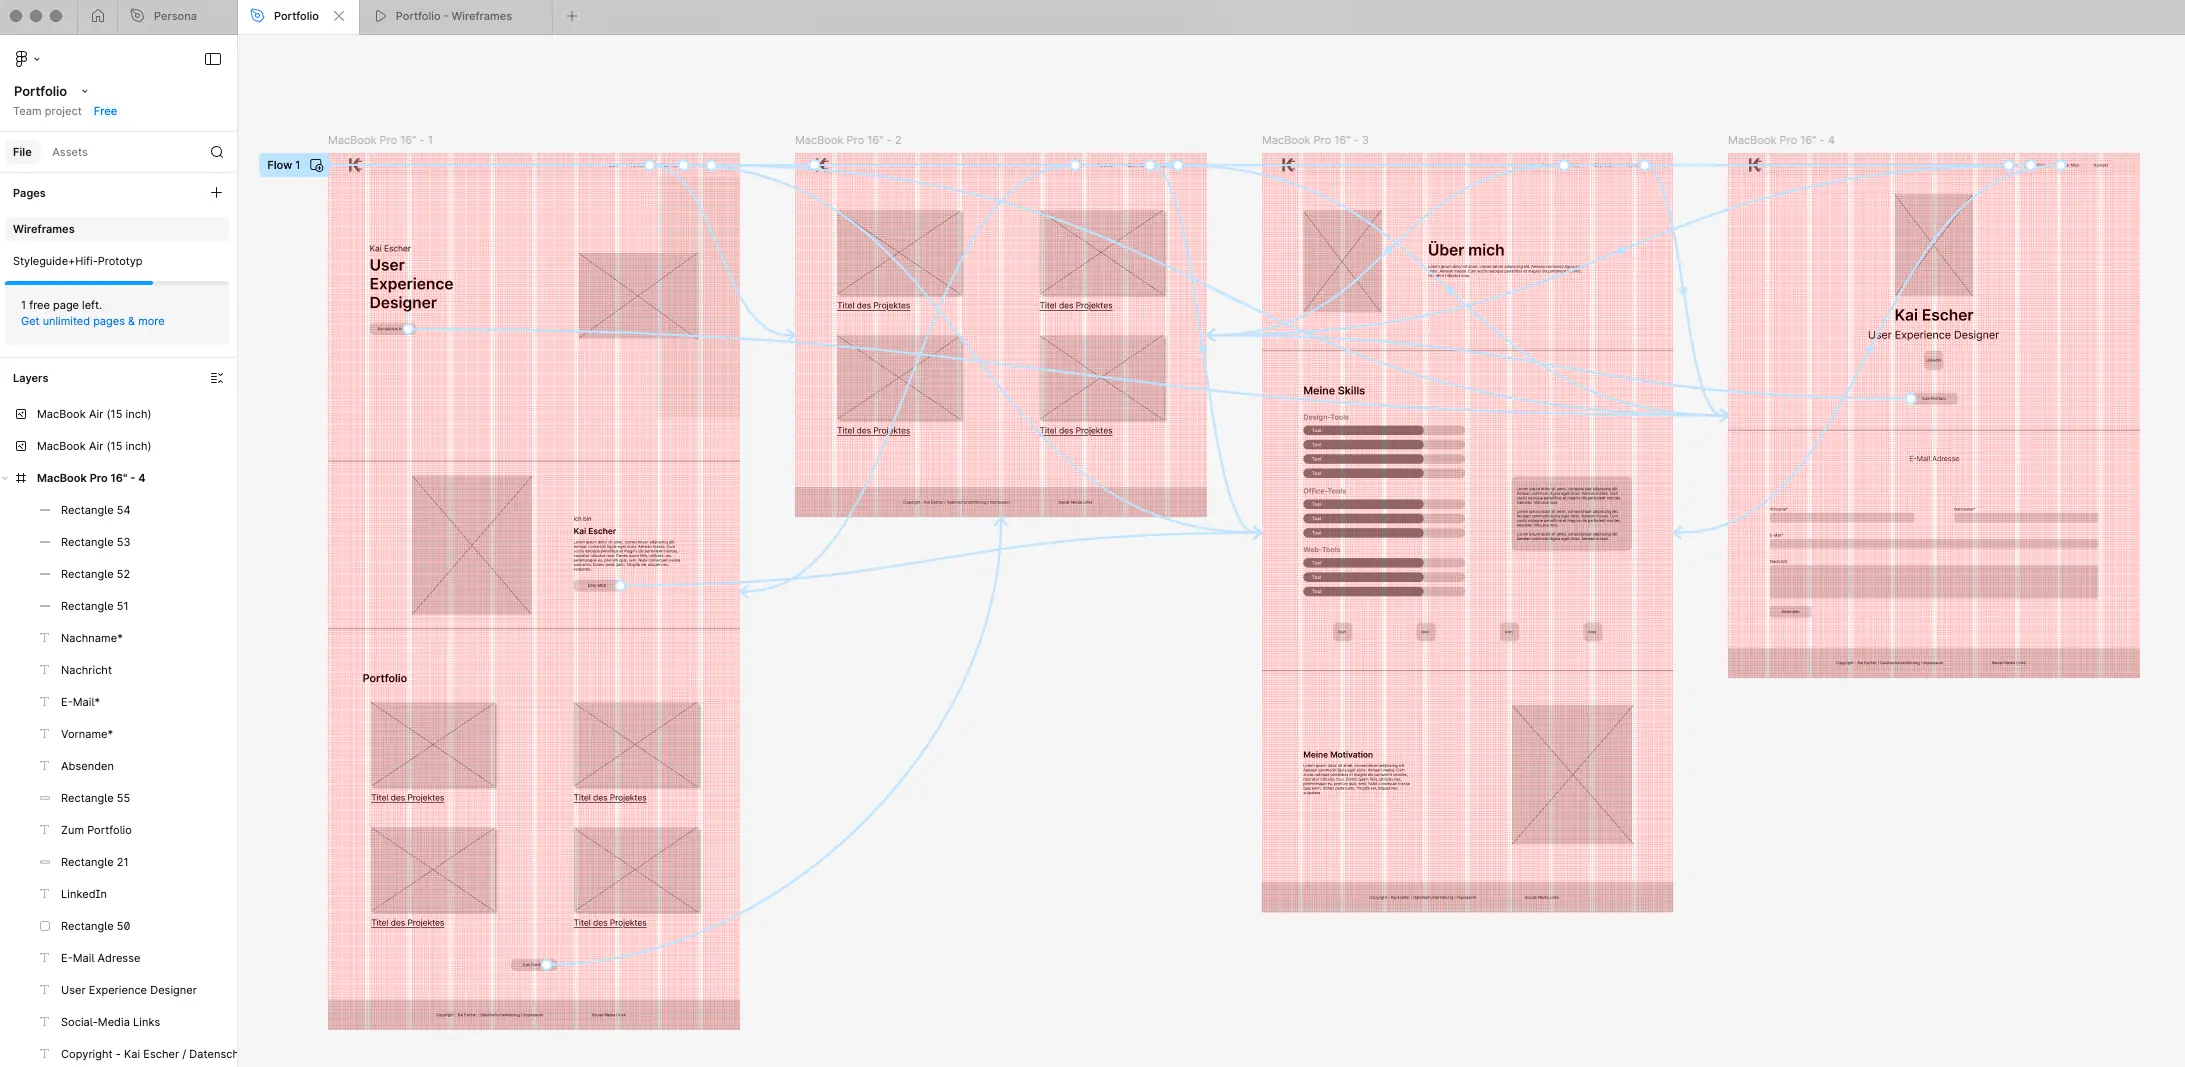The height and width of the screenshot is (1067, 2185).
Task: Toggle the sidebar panel visibility icon
Action: 213,58
